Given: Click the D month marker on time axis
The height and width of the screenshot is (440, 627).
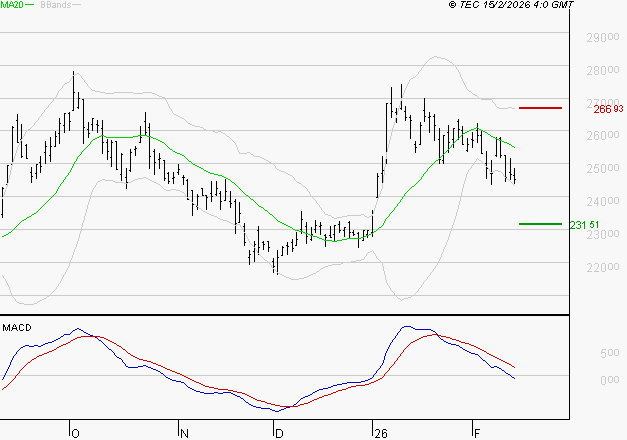Looking at the screenshot, I should point(279,433).
